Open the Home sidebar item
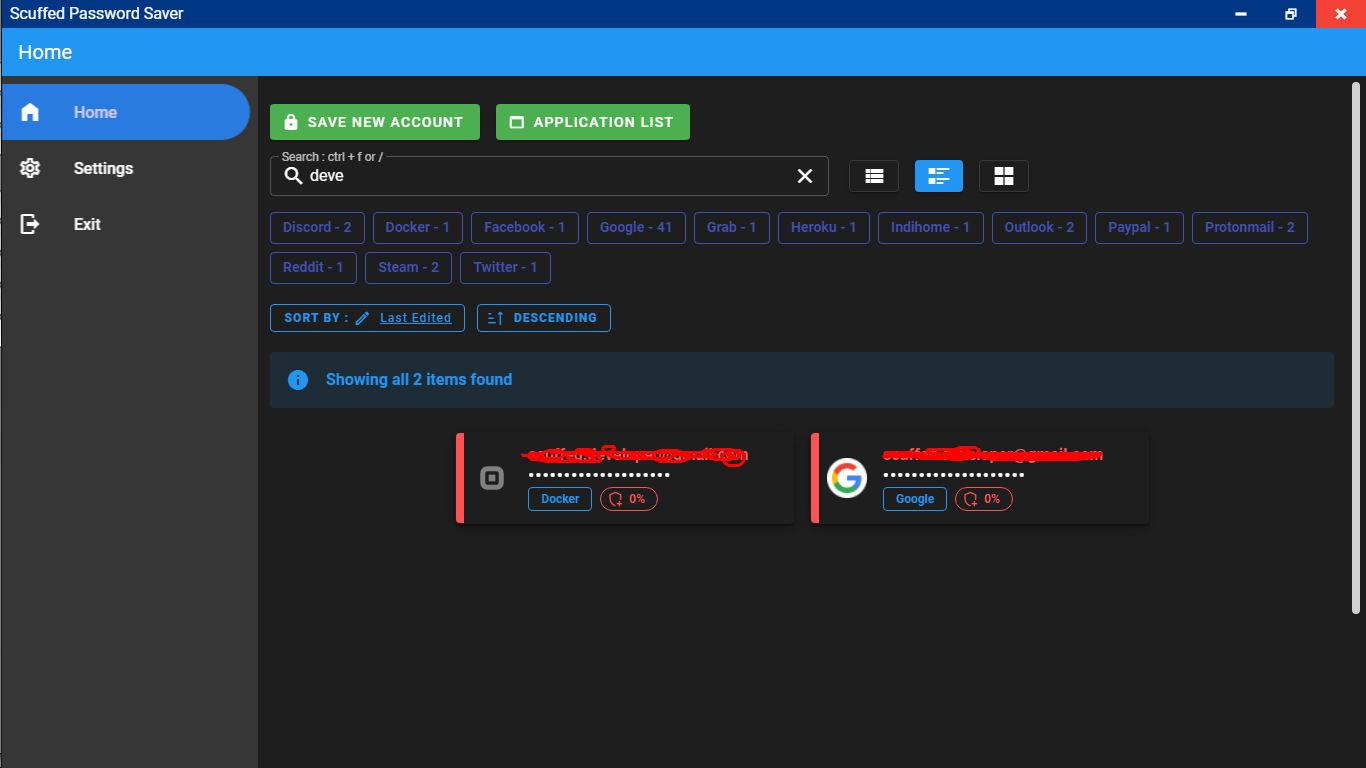Viewport: 1366px width, 768px height. pyautogui.click(x=125, y=112)
